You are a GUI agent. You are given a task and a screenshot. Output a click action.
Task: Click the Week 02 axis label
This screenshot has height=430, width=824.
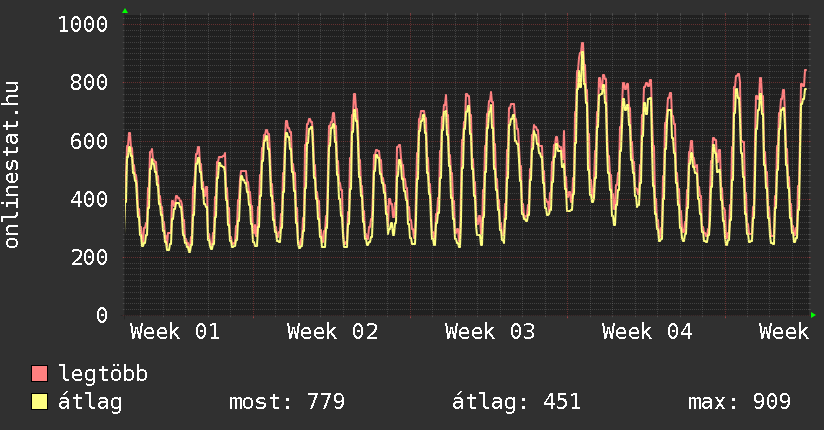point(332,332)
